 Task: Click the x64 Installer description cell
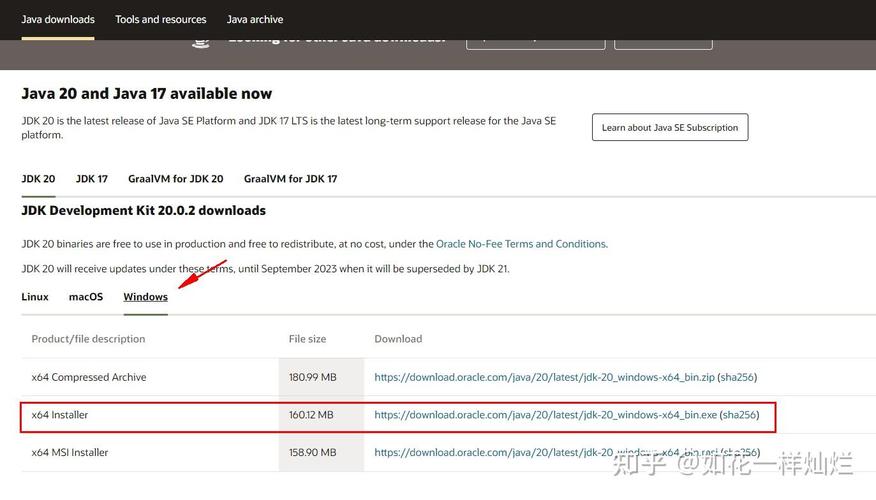click(59, 415)
